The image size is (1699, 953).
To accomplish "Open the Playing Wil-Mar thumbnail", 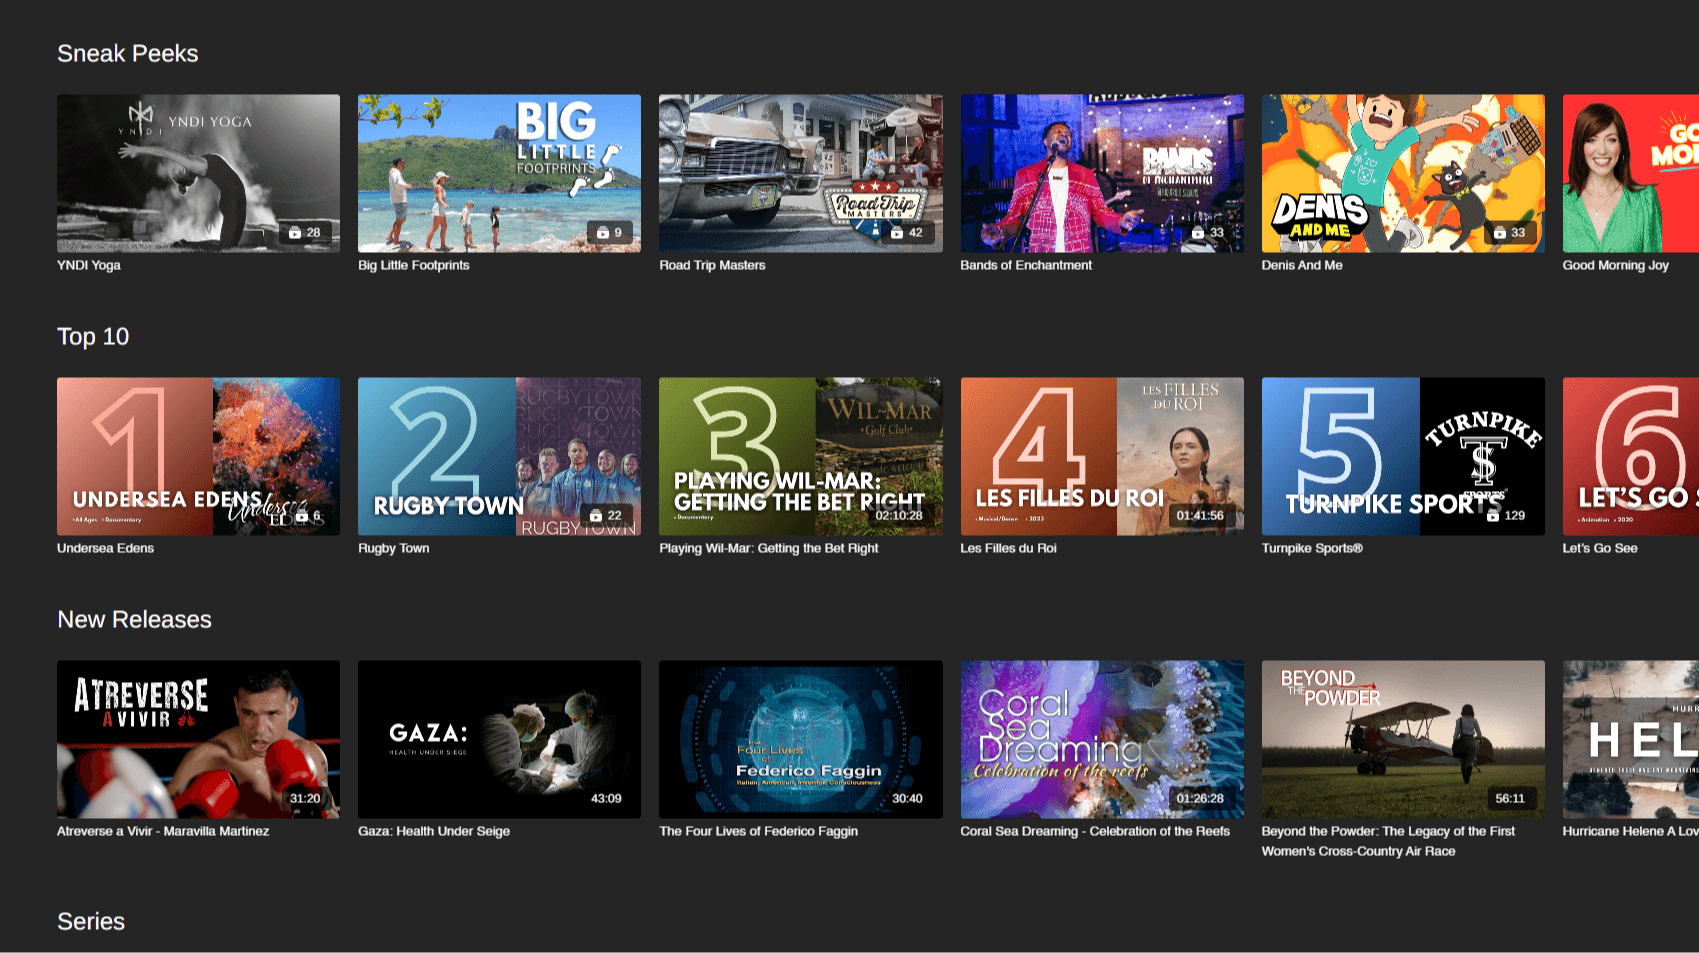I will [800, 456].
